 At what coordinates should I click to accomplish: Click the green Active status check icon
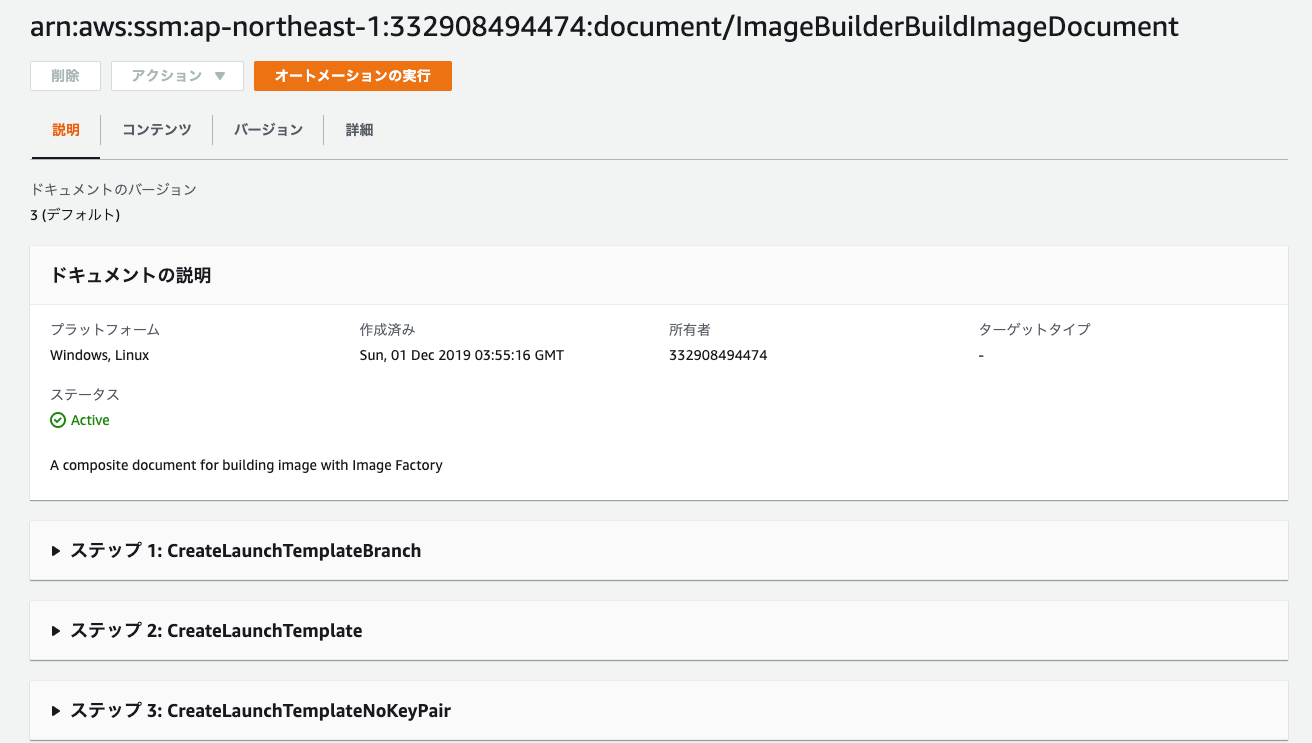(x=58, y=420)
